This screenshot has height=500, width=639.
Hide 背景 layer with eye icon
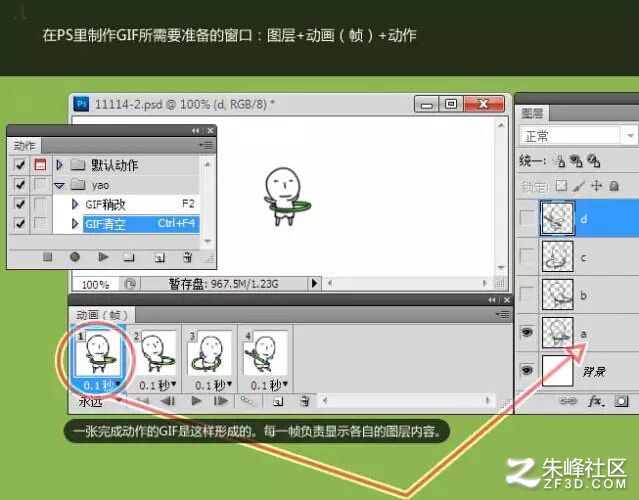tap(527, 370)
